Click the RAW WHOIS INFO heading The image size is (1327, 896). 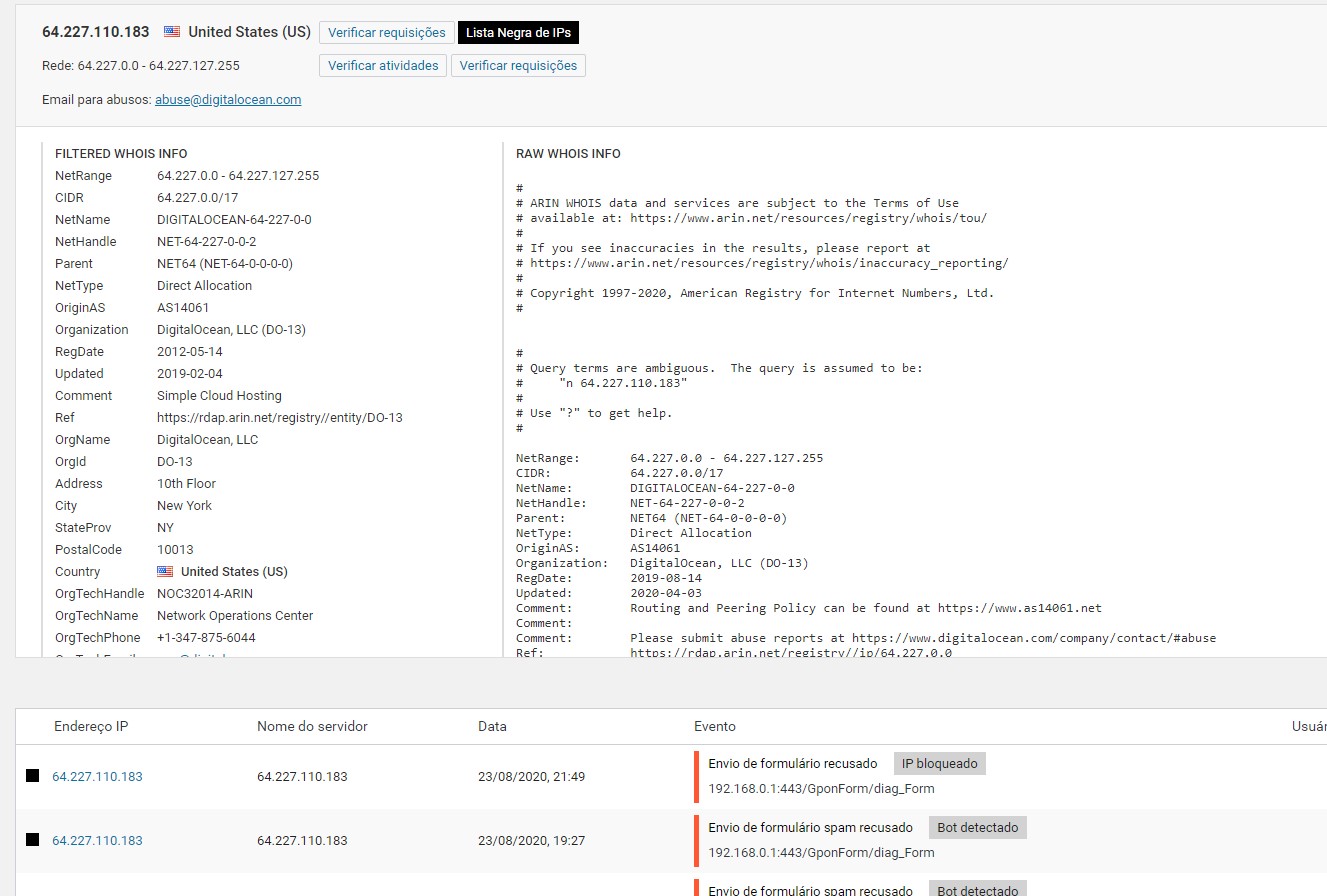click(x=568, y=154)
